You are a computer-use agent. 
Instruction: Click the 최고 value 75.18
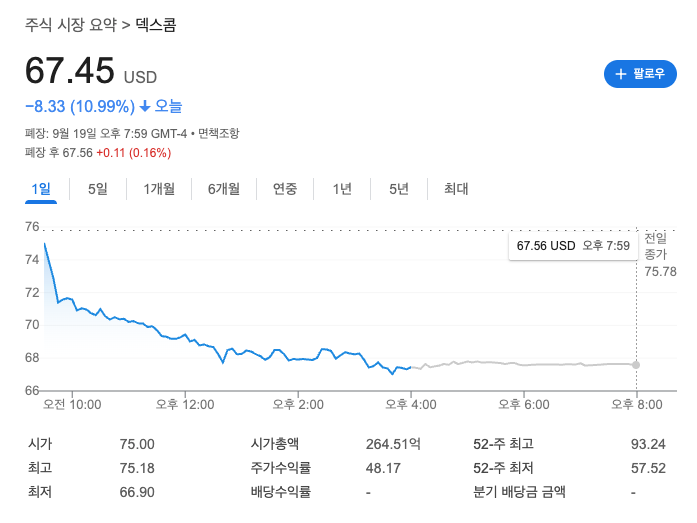(137, 468)
